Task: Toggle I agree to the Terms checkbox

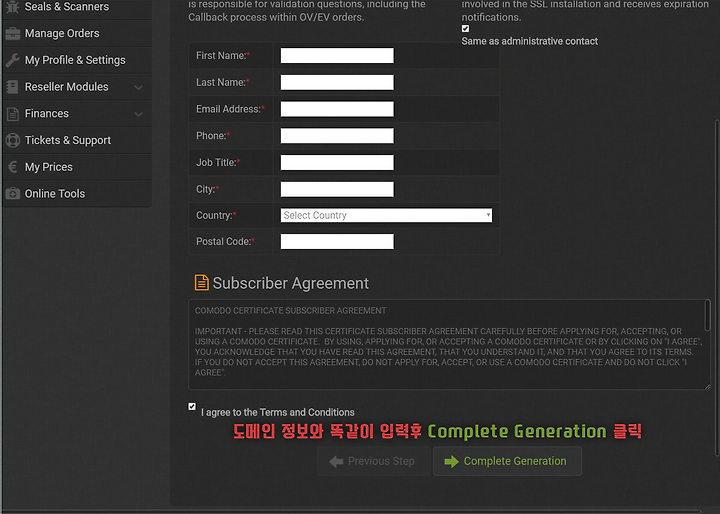Action: coord(192,406)
